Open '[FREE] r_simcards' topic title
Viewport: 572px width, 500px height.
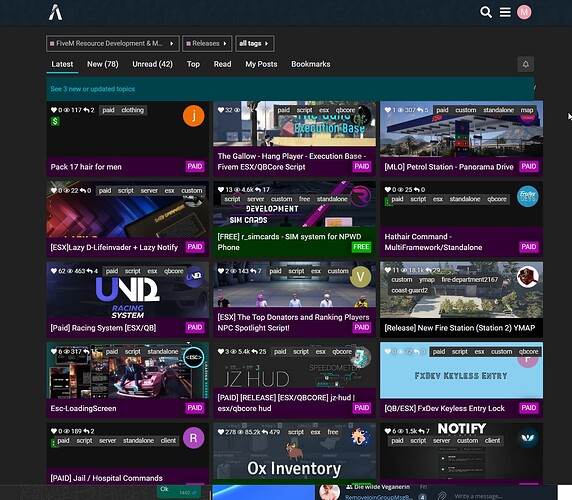(x=289, y=242)
